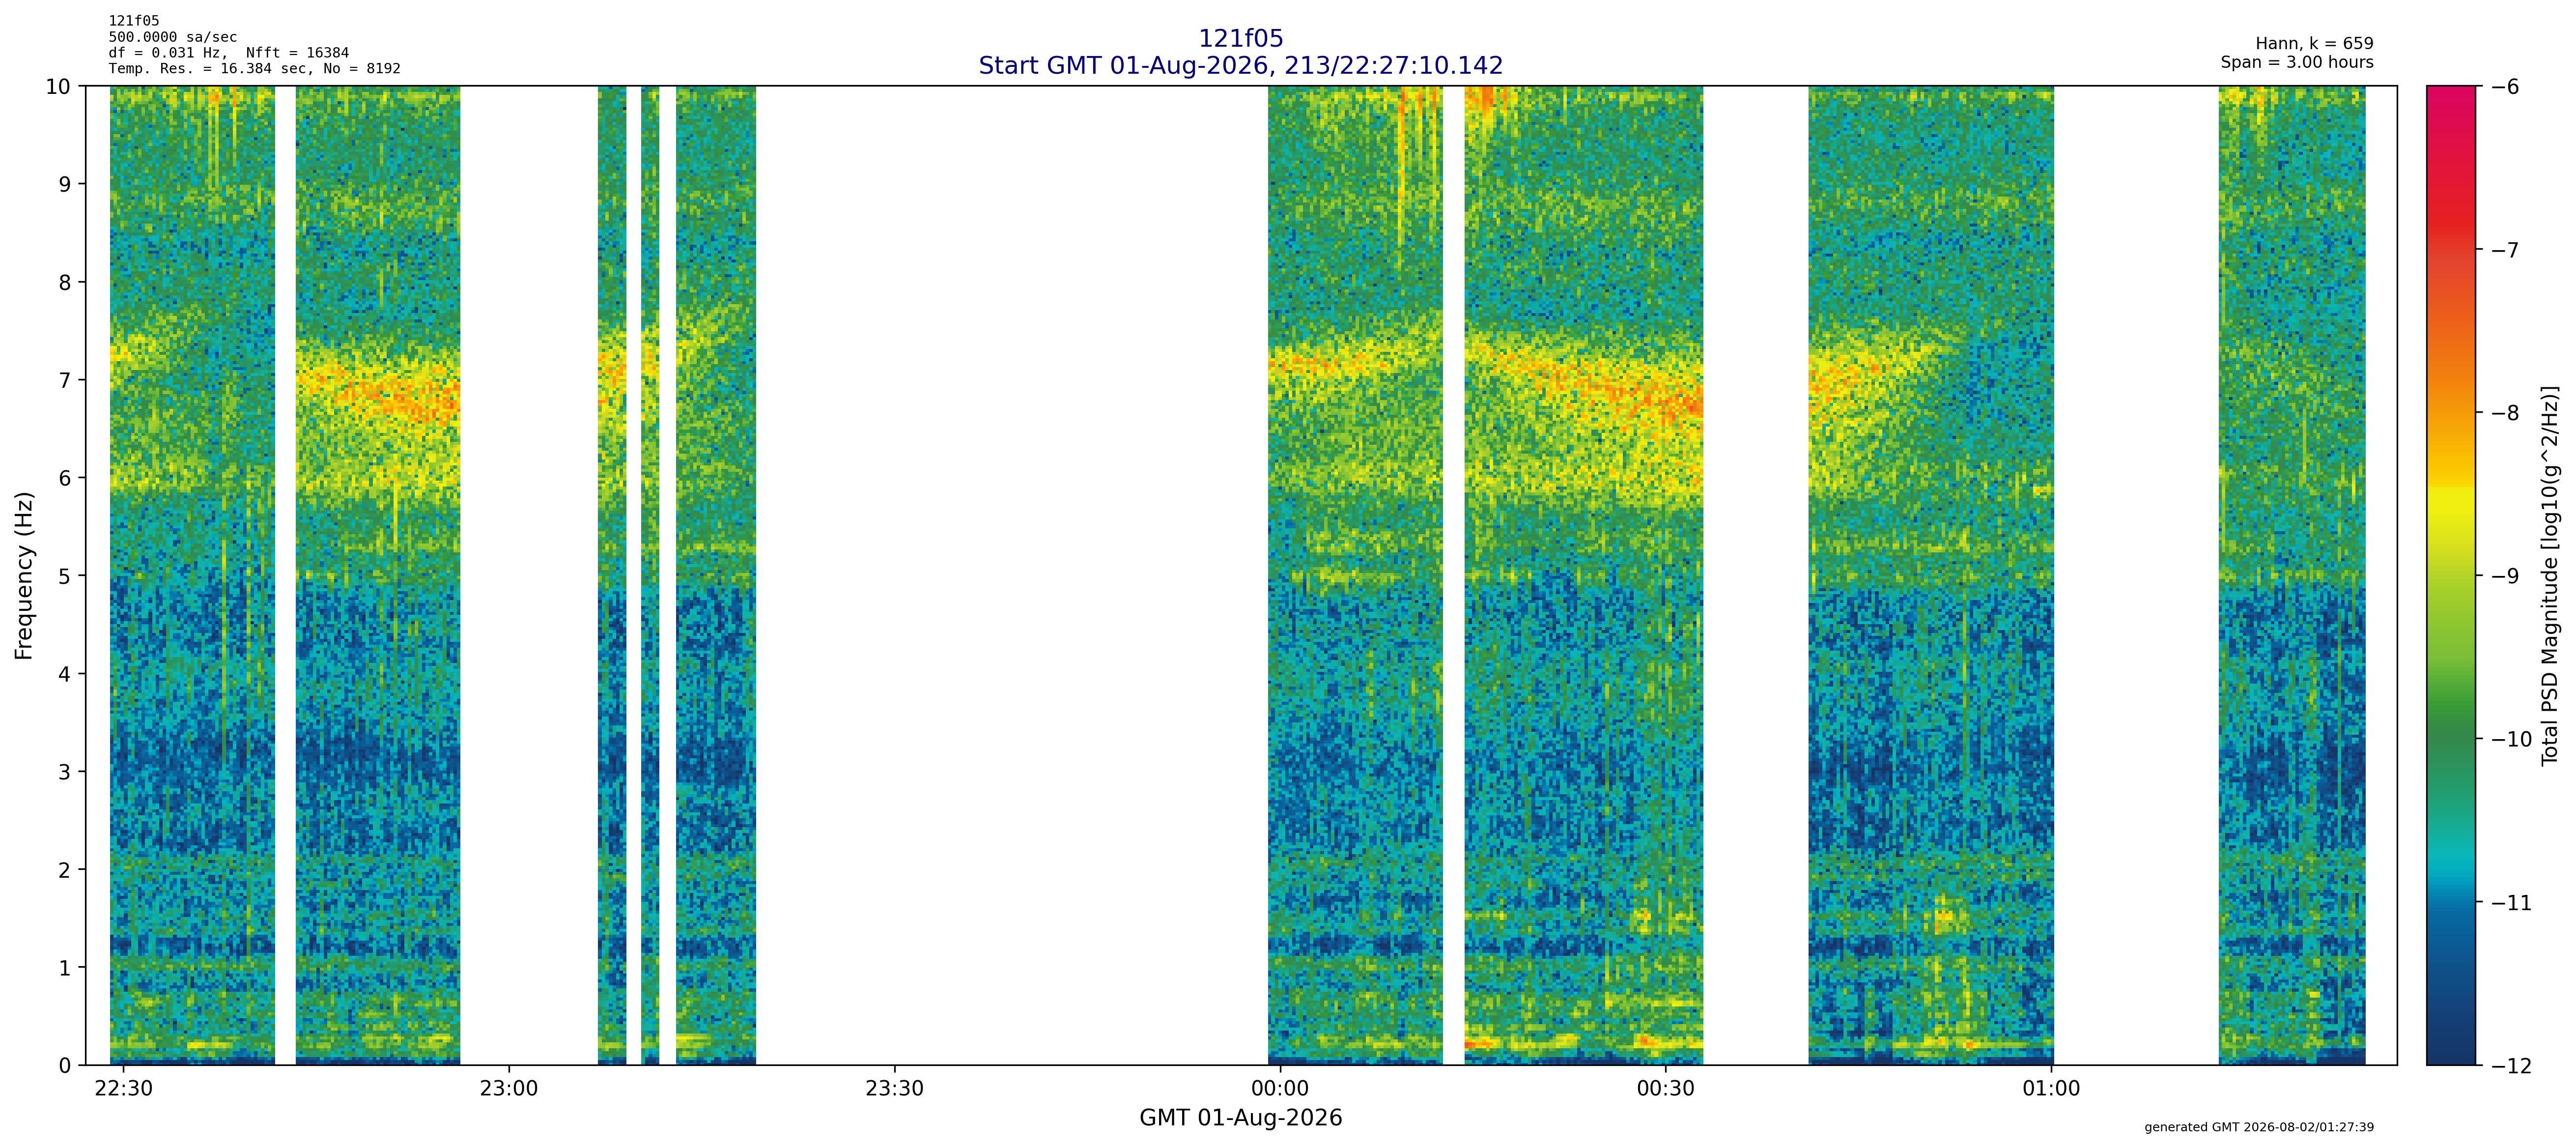Image resolution: width=2576 pixels, height=1148 pixels.
Task: Select the frequency axis tick label "9"
Action: (x=66, y=185)
